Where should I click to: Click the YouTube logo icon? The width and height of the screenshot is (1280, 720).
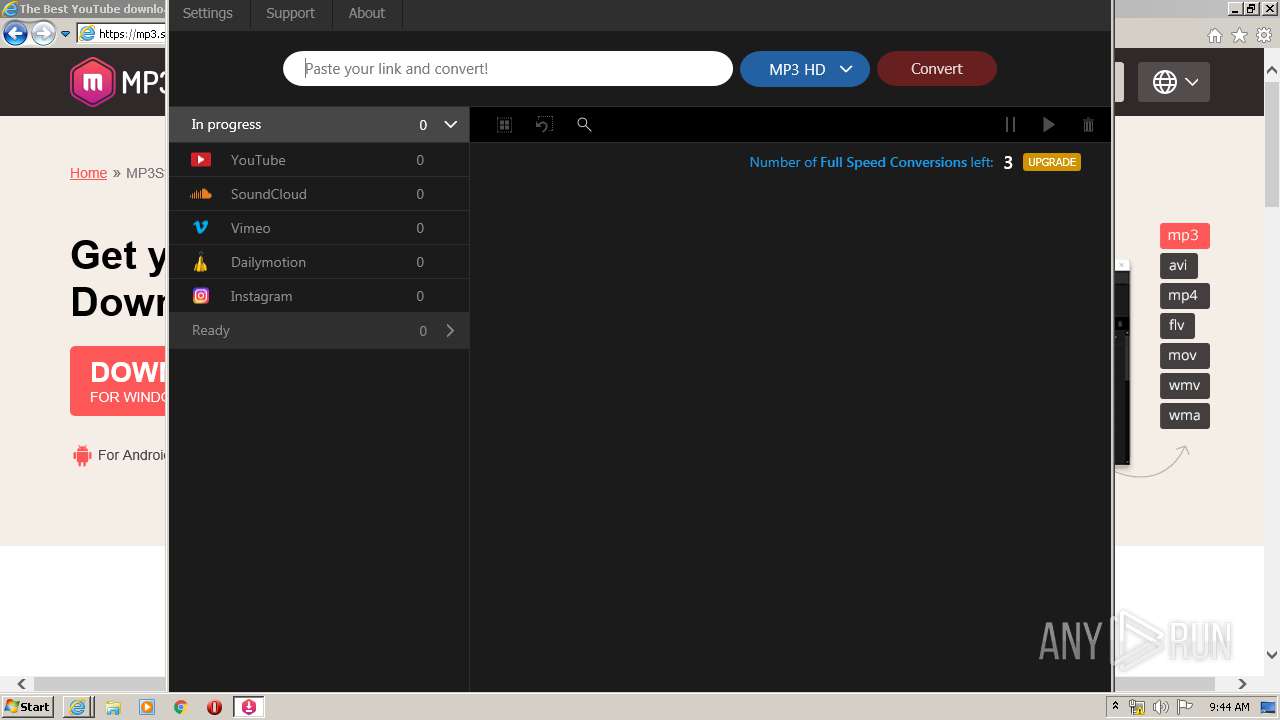201,160
